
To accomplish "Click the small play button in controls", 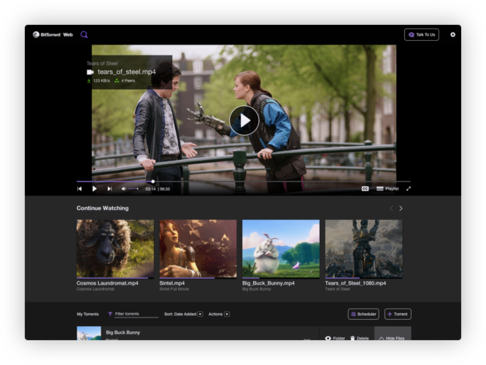I will click(x=94, y=189).
